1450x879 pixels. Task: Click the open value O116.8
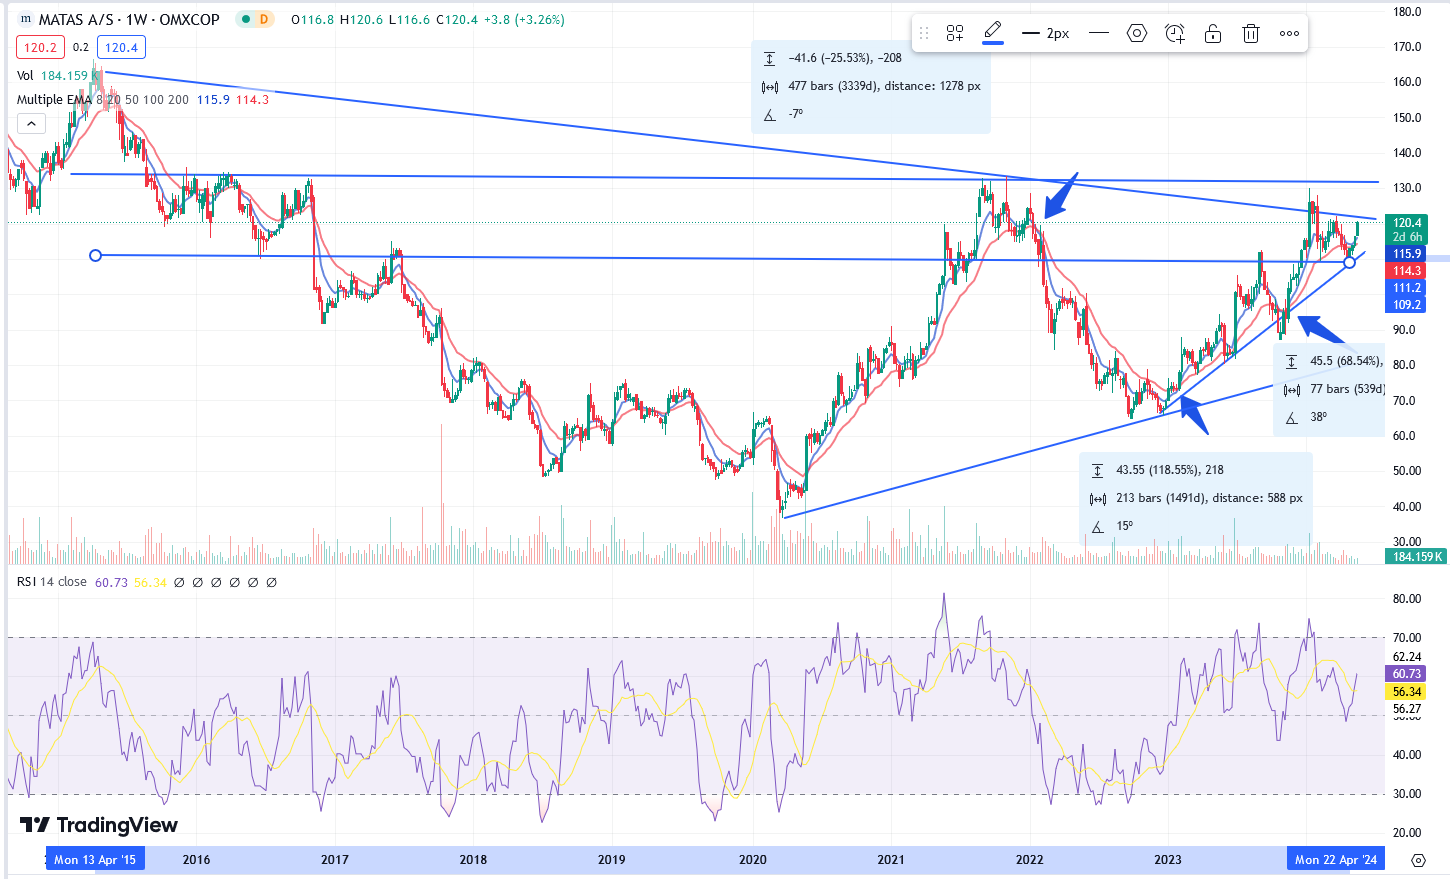coord(312,19)
